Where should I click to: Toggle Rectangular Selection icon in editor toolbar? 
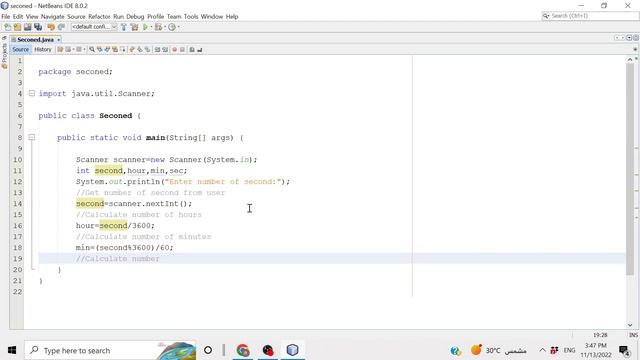pos(123,49)
